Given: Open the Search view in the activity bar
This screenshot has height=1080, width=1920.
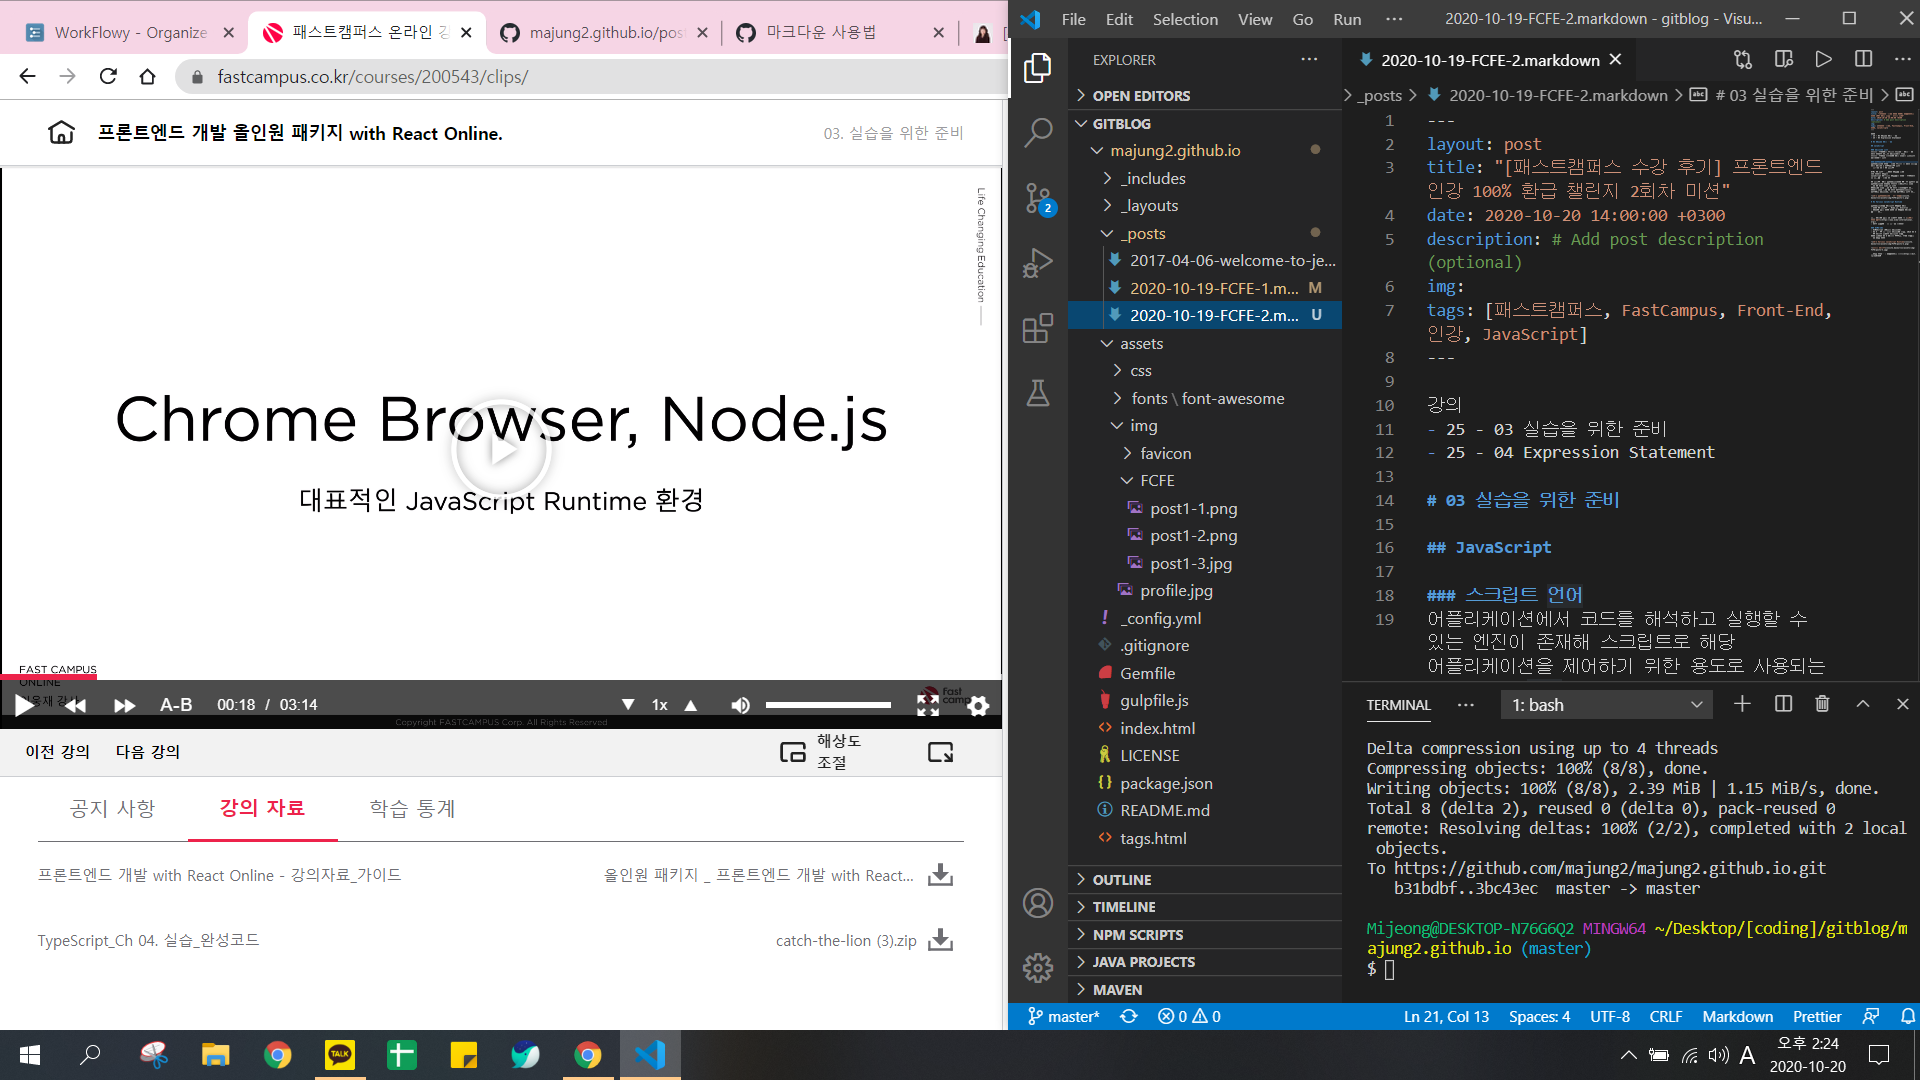Looking at the screenshot, I should (1038, 132).
